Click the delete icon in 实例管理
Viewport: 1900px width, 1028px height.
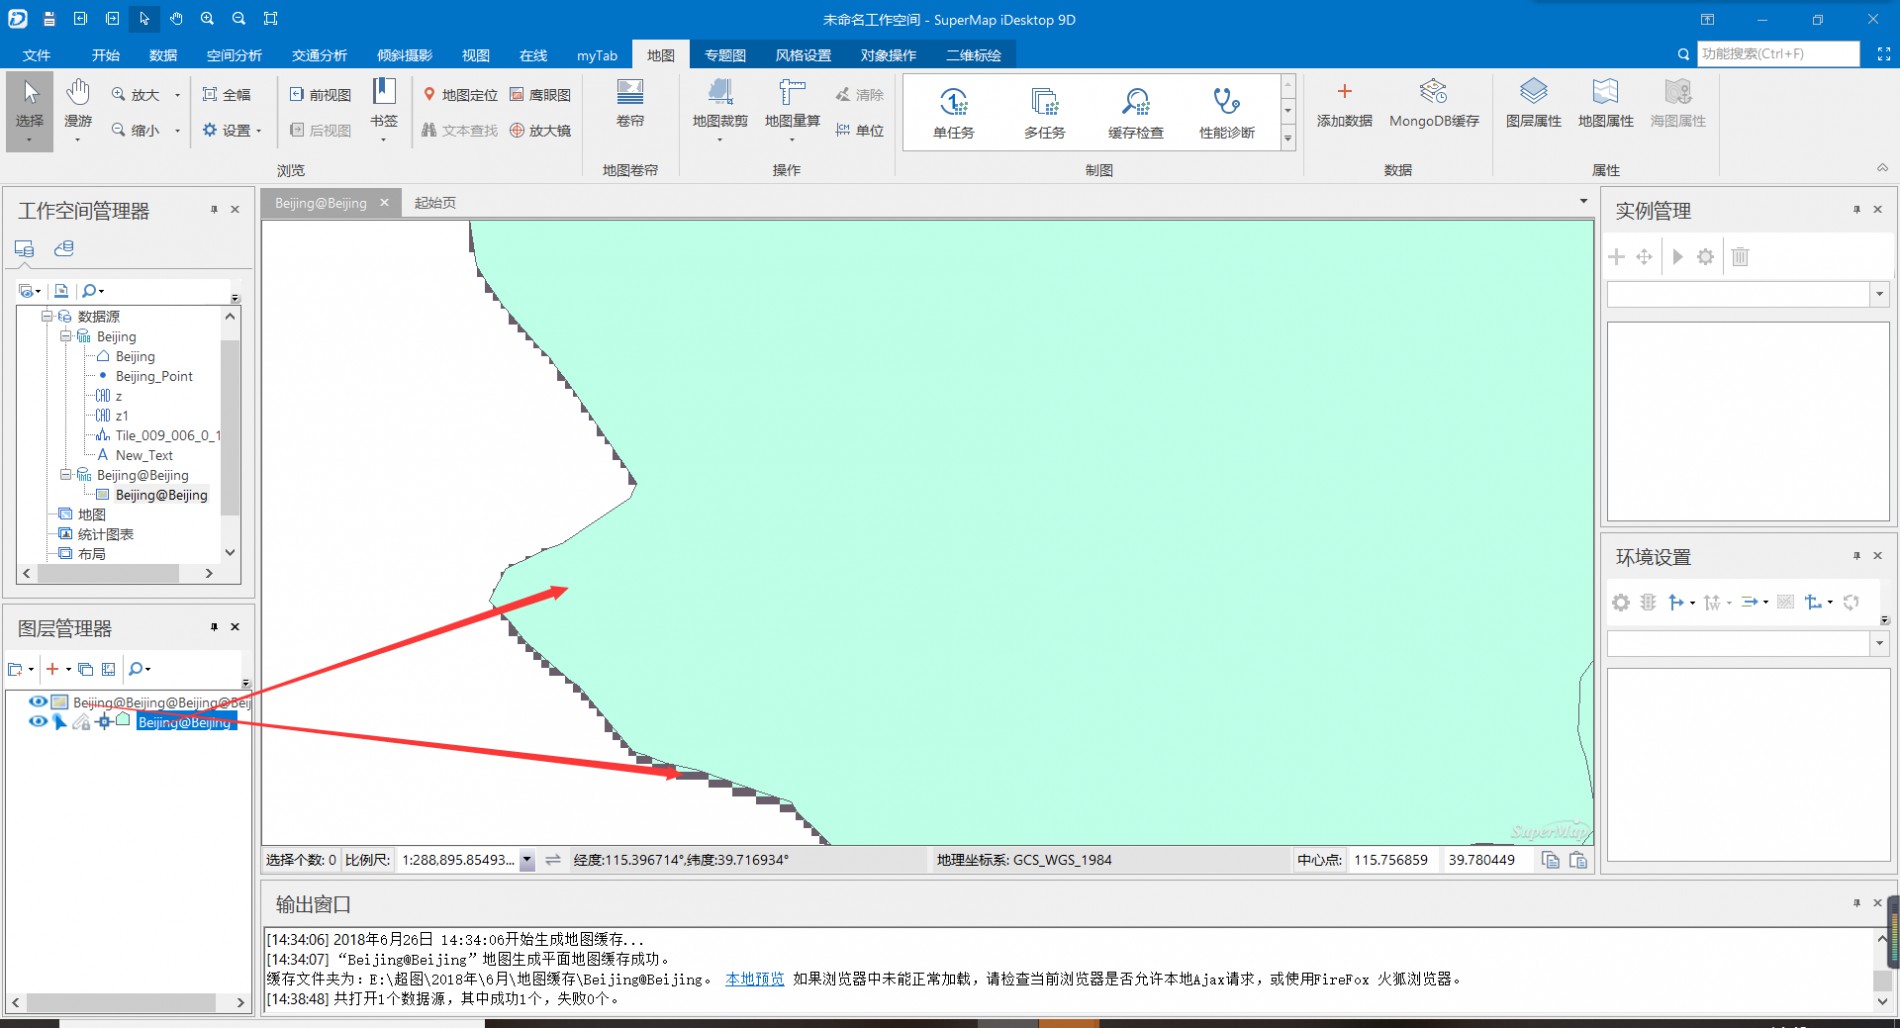pos(1740,257)
